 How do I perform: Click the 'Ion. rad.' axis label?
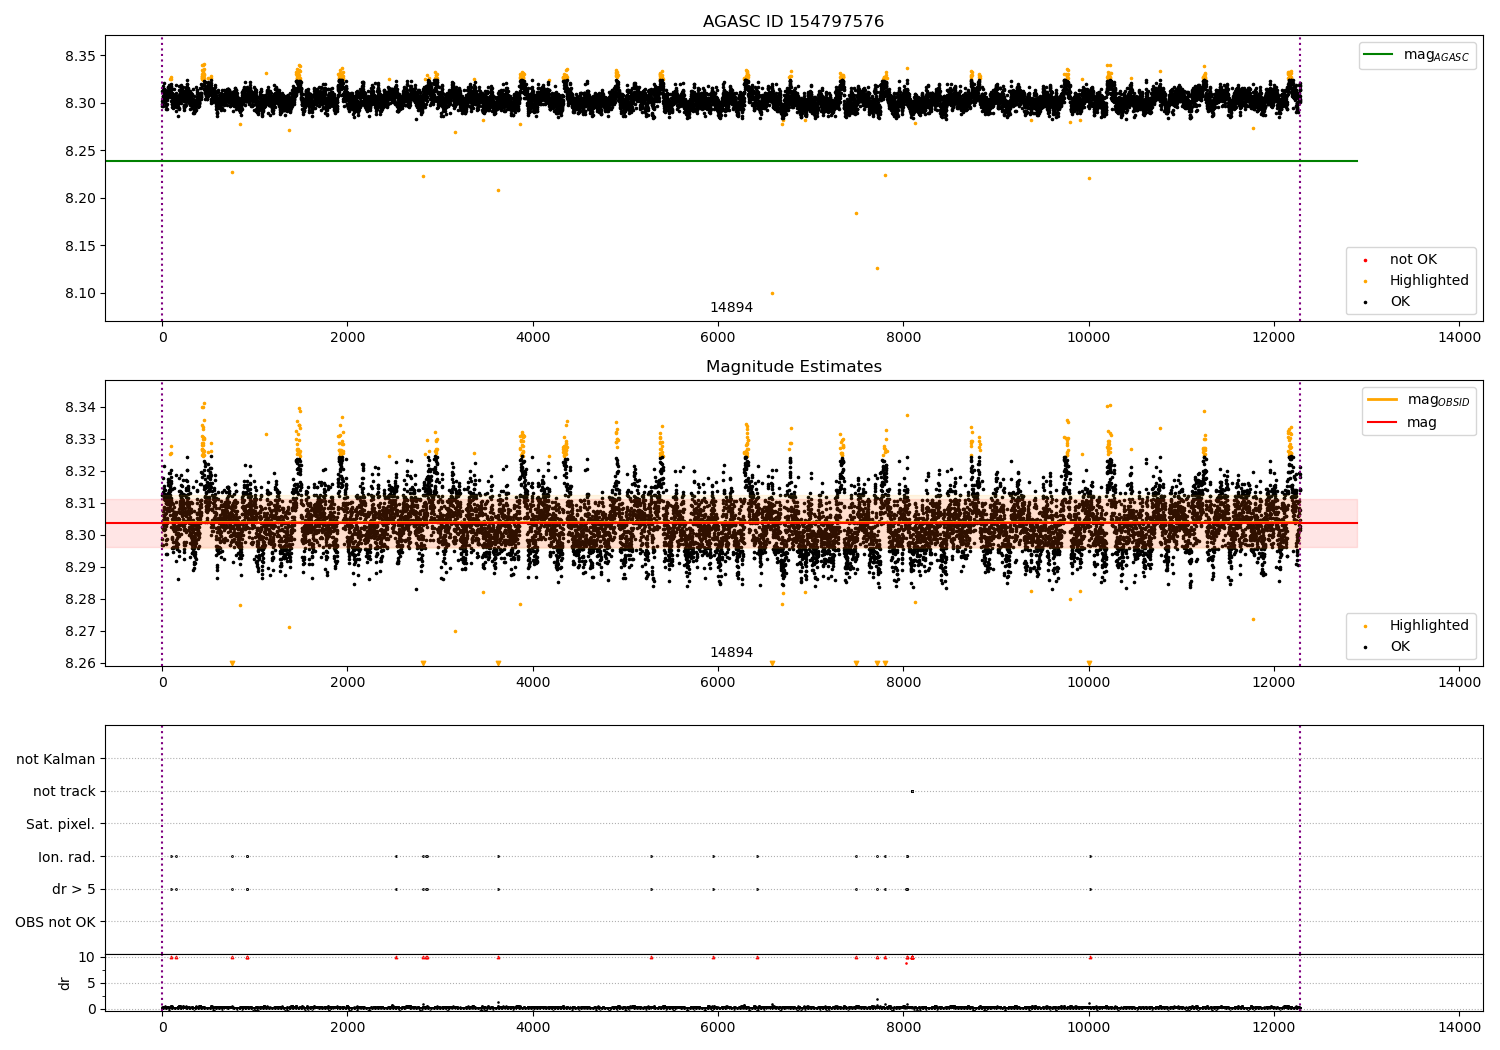point(66,857)
